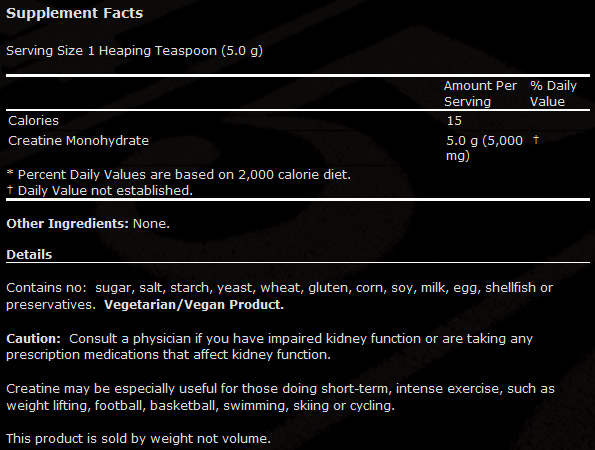Click the calories value 15

tap(454, 121)
